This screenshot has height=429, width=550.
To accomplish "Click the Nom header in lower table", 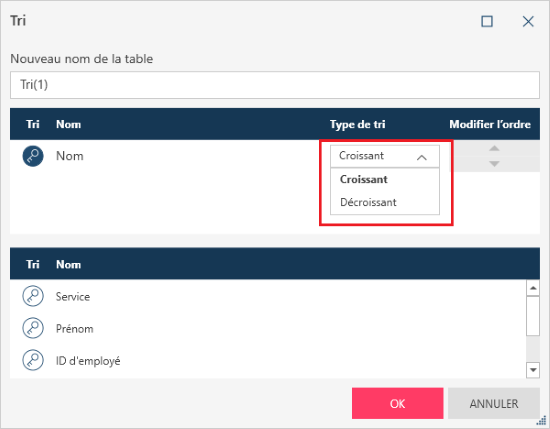I will [68, 264].
